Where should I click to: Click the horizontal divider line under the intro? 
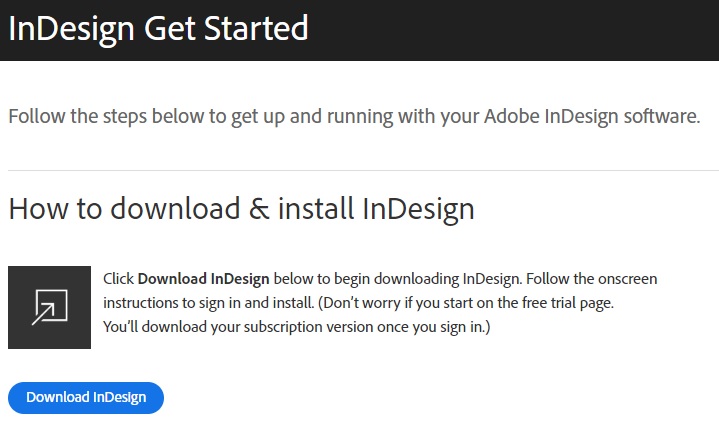coord(360,170)
